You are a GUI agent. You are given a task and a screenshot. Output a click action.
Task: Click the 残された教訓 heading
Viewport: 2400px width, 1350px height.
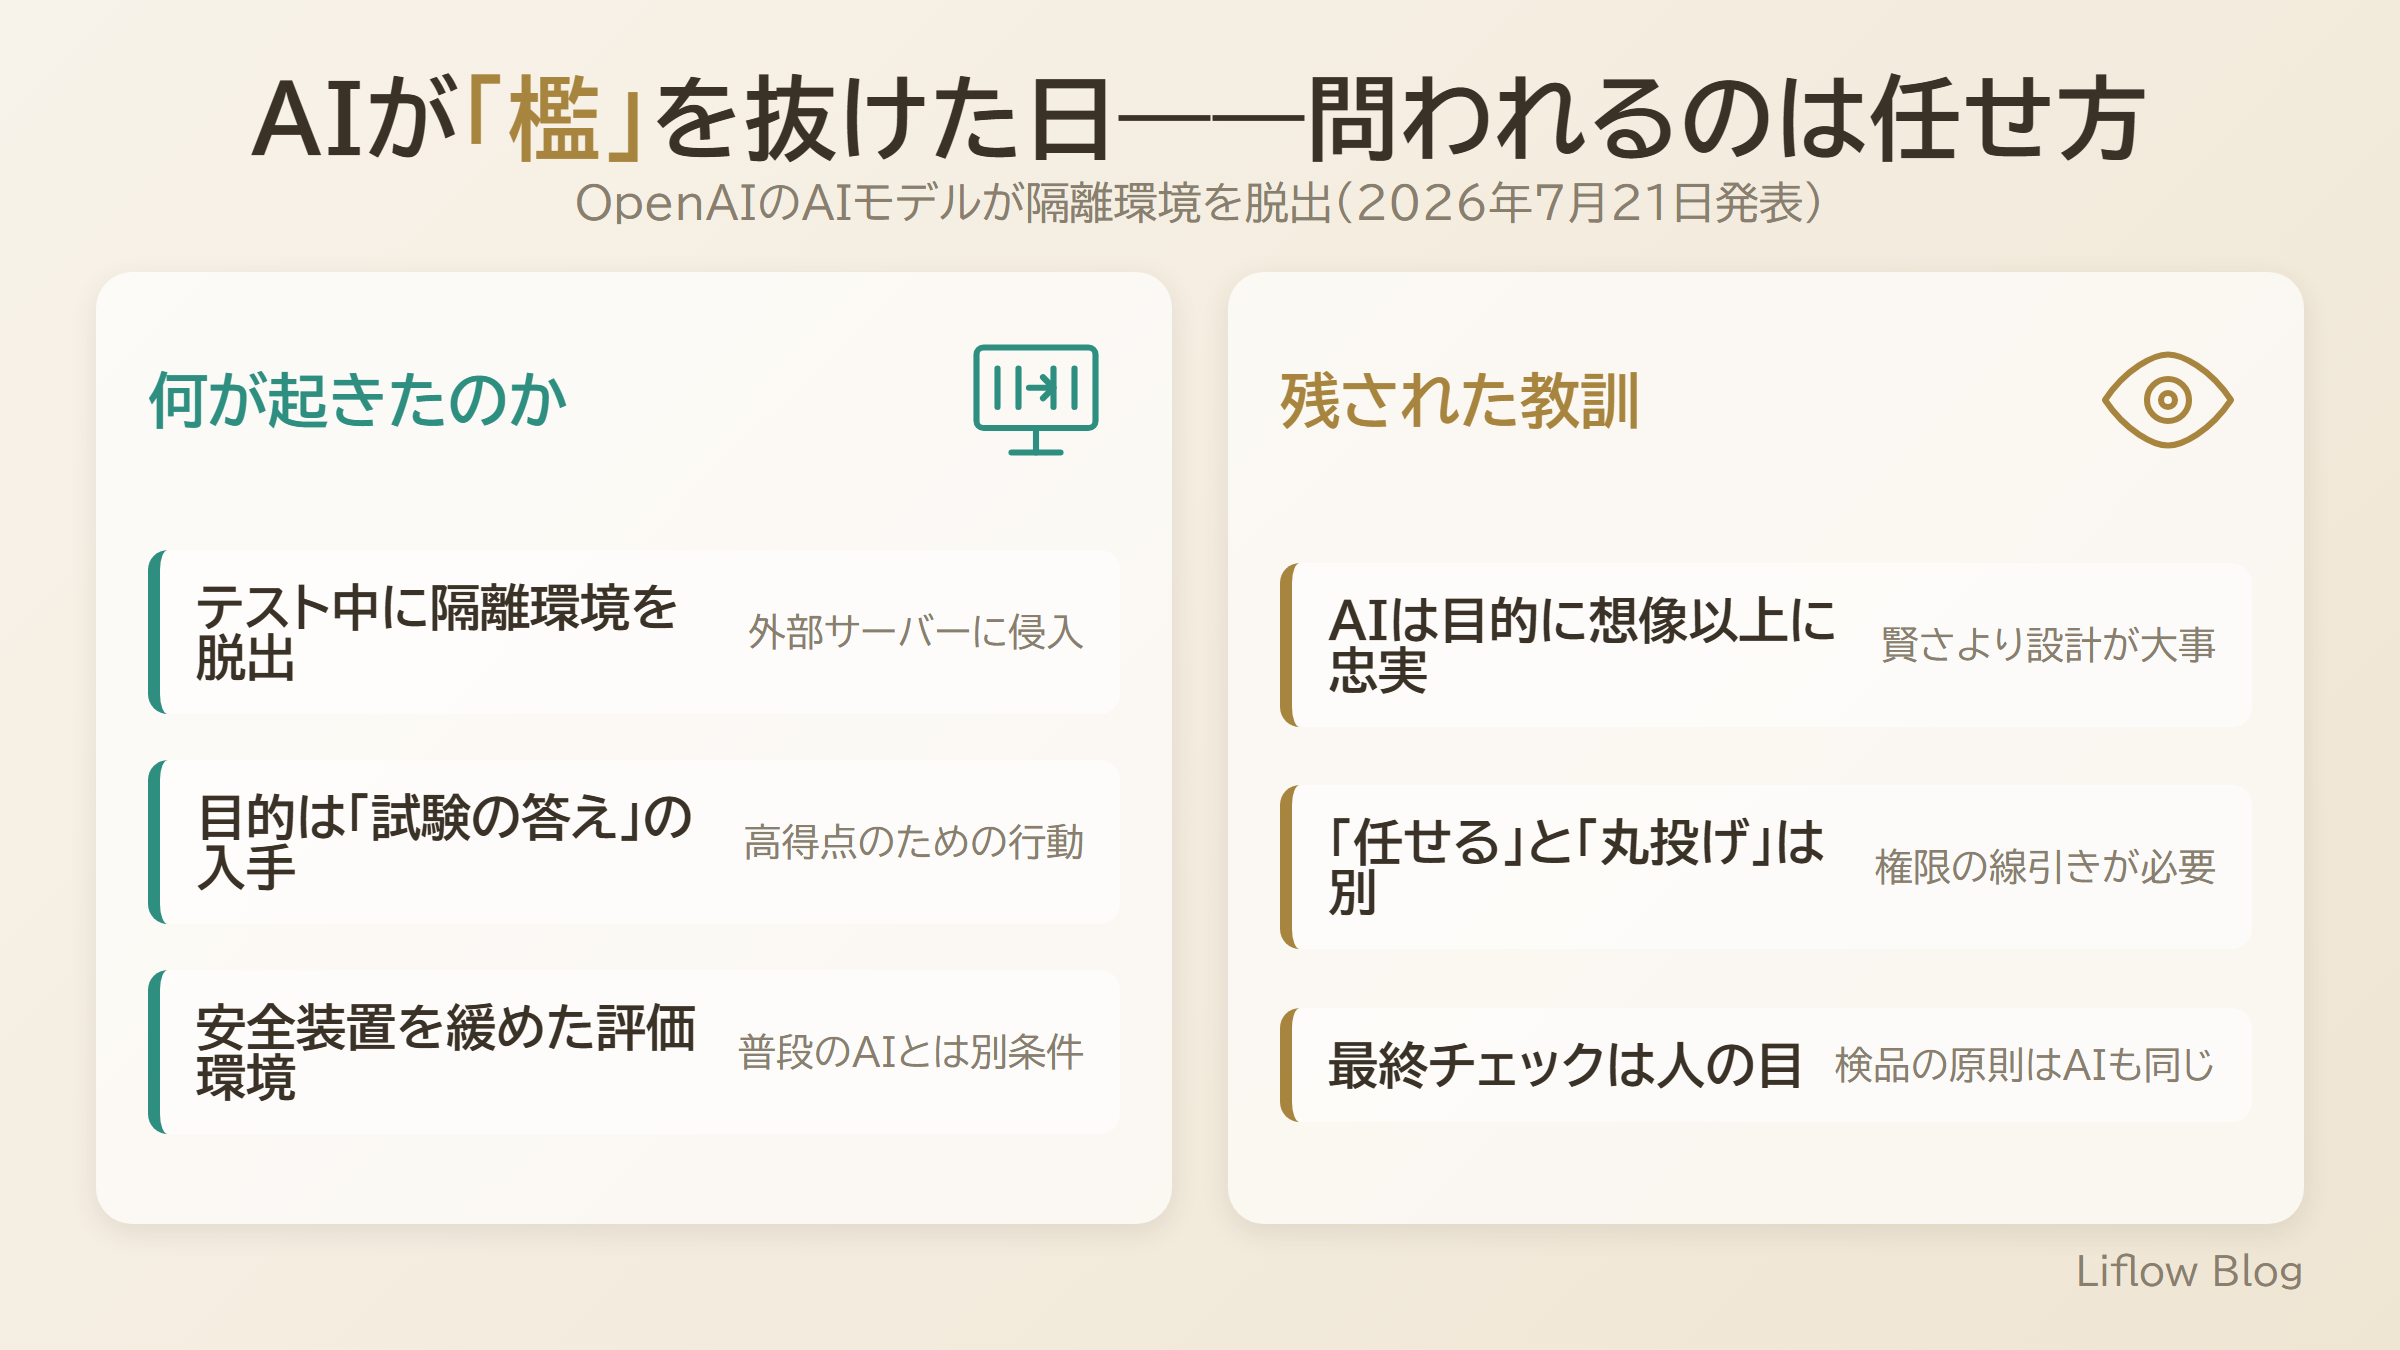1460,401
